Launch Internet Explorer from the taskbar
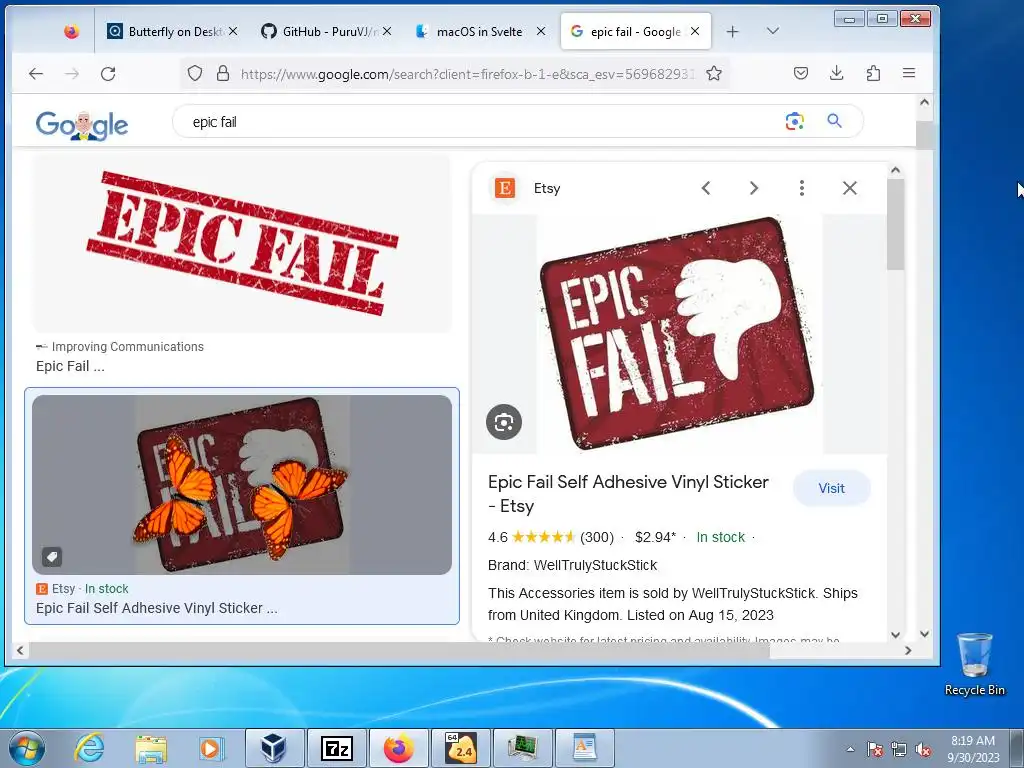Viewport: 1024px width, 768px height. click(88, 748)
